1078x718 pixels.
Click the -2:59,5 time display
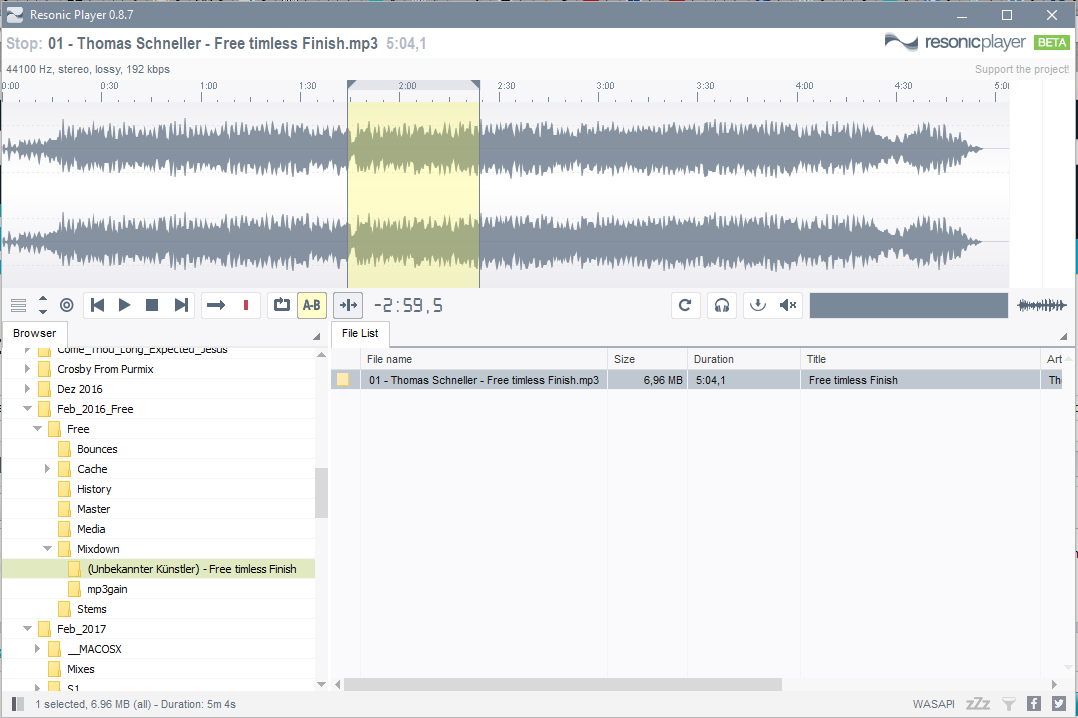408,305
